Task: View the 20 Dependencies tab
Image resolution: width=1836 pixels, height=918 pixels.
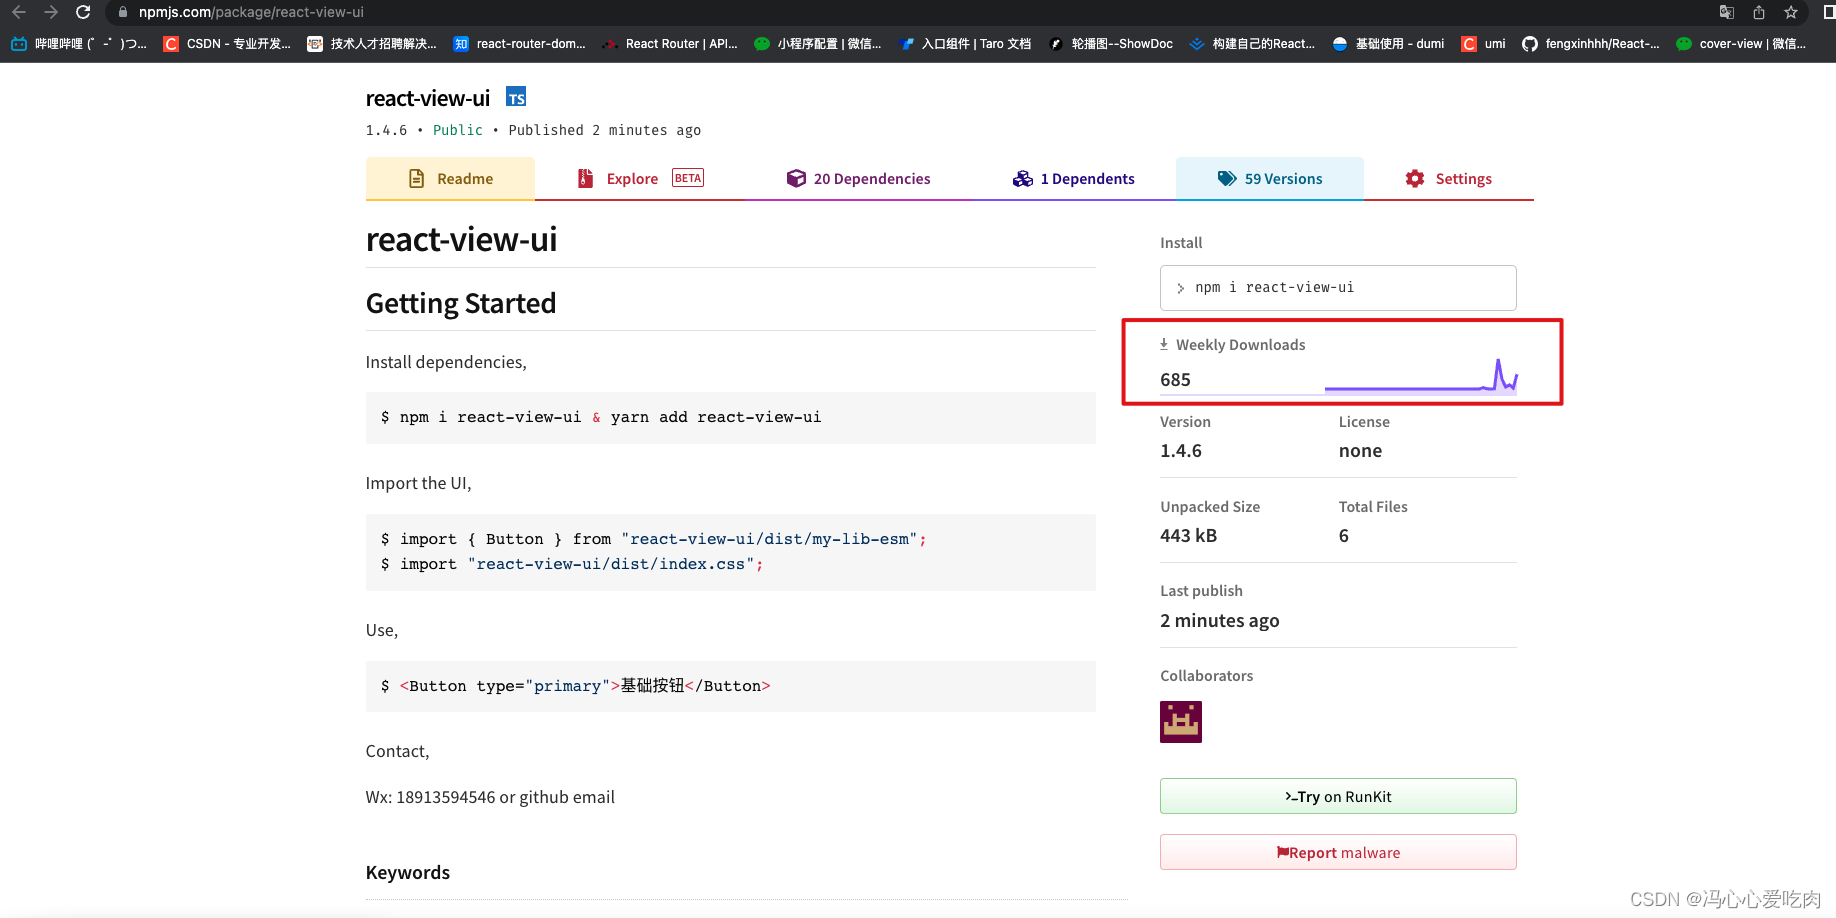Action: [858, 179]
